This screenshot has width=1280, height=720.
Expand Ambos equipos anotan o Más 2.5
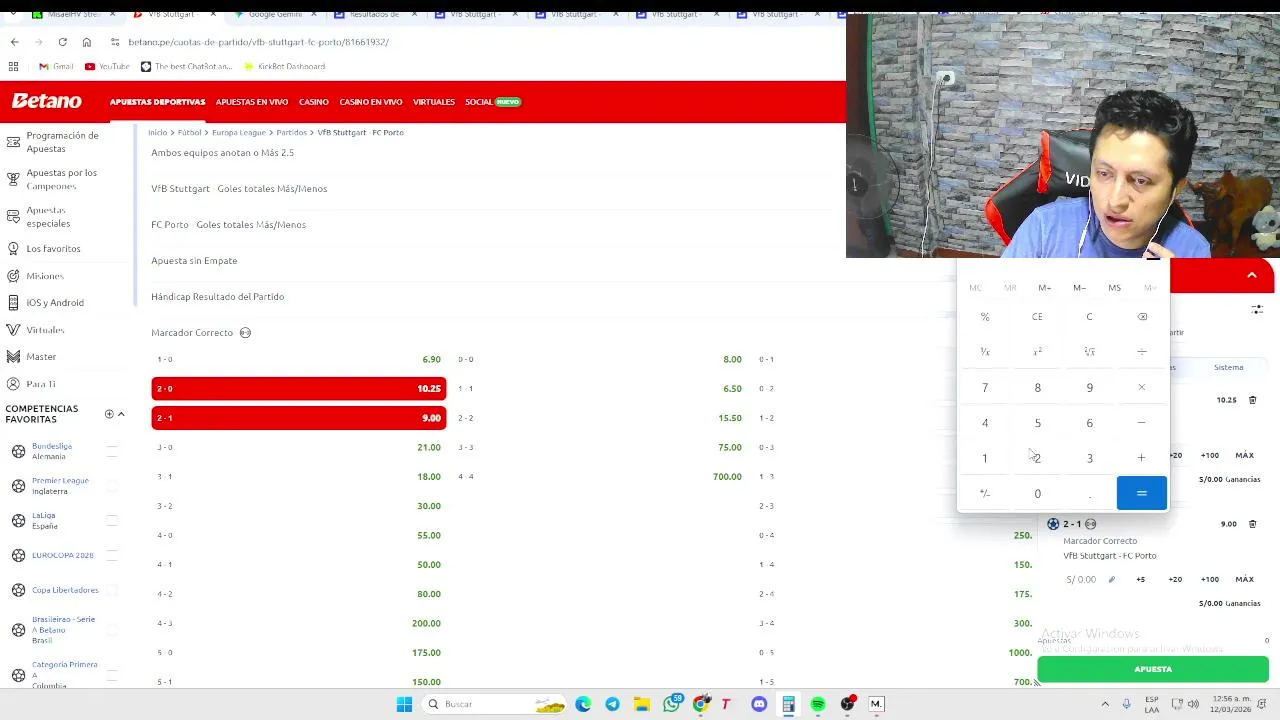click(222, 153)
